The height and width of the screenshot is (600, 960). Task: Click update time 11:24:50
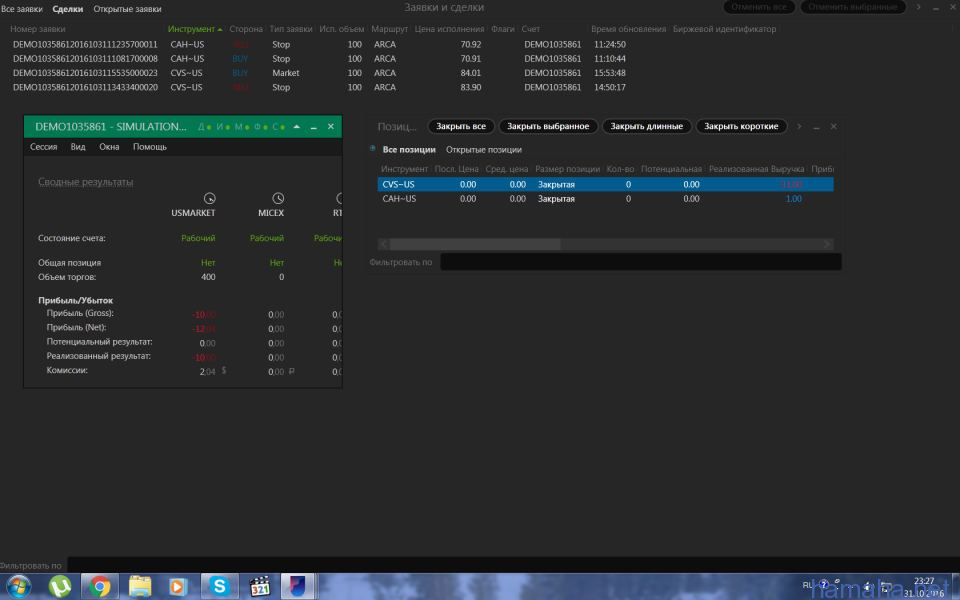[610, 45]
